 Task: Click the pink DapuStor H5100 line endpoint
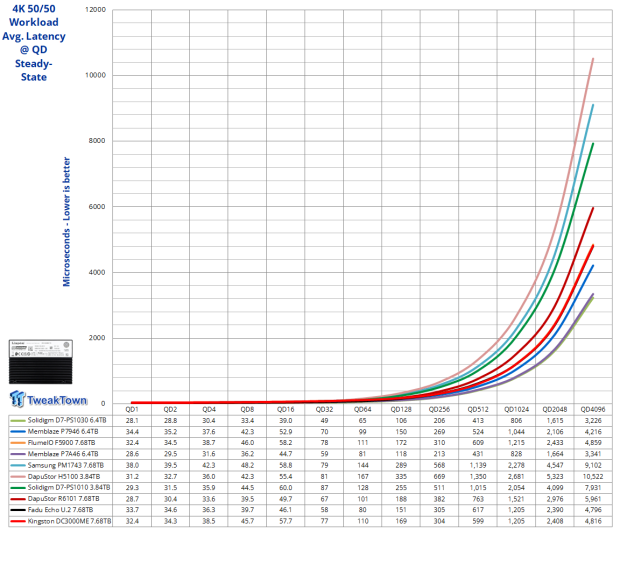click(x=593, y=59)
